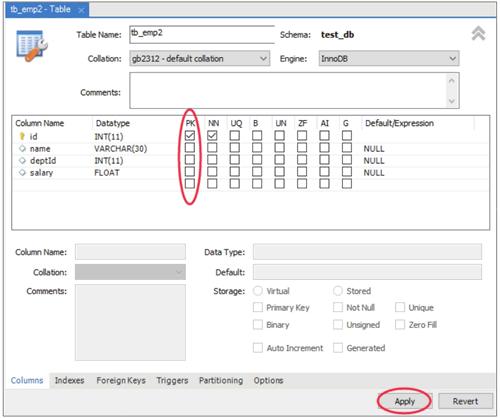Close the tb_emp2 - Table tab
Viewport: 500px width, 418px height.
point(81,10)
